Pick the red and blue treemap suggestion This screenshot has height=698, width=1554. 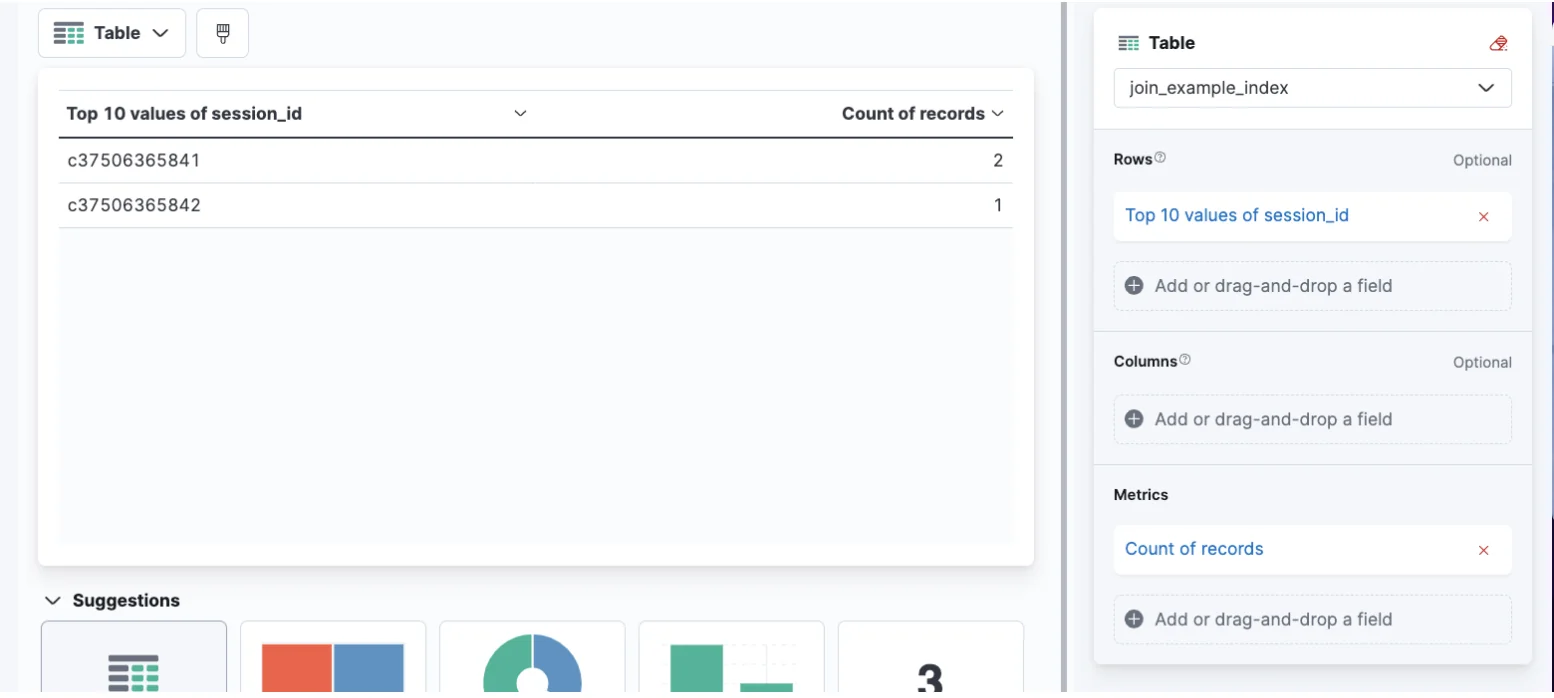click(333, 662)
